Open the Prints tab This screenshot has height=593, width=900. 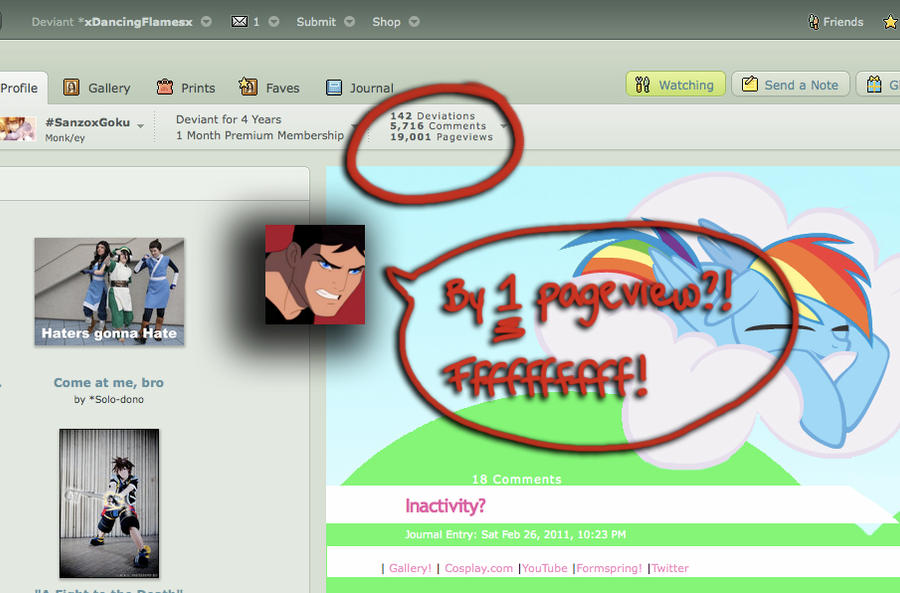[x=186, y=88]
